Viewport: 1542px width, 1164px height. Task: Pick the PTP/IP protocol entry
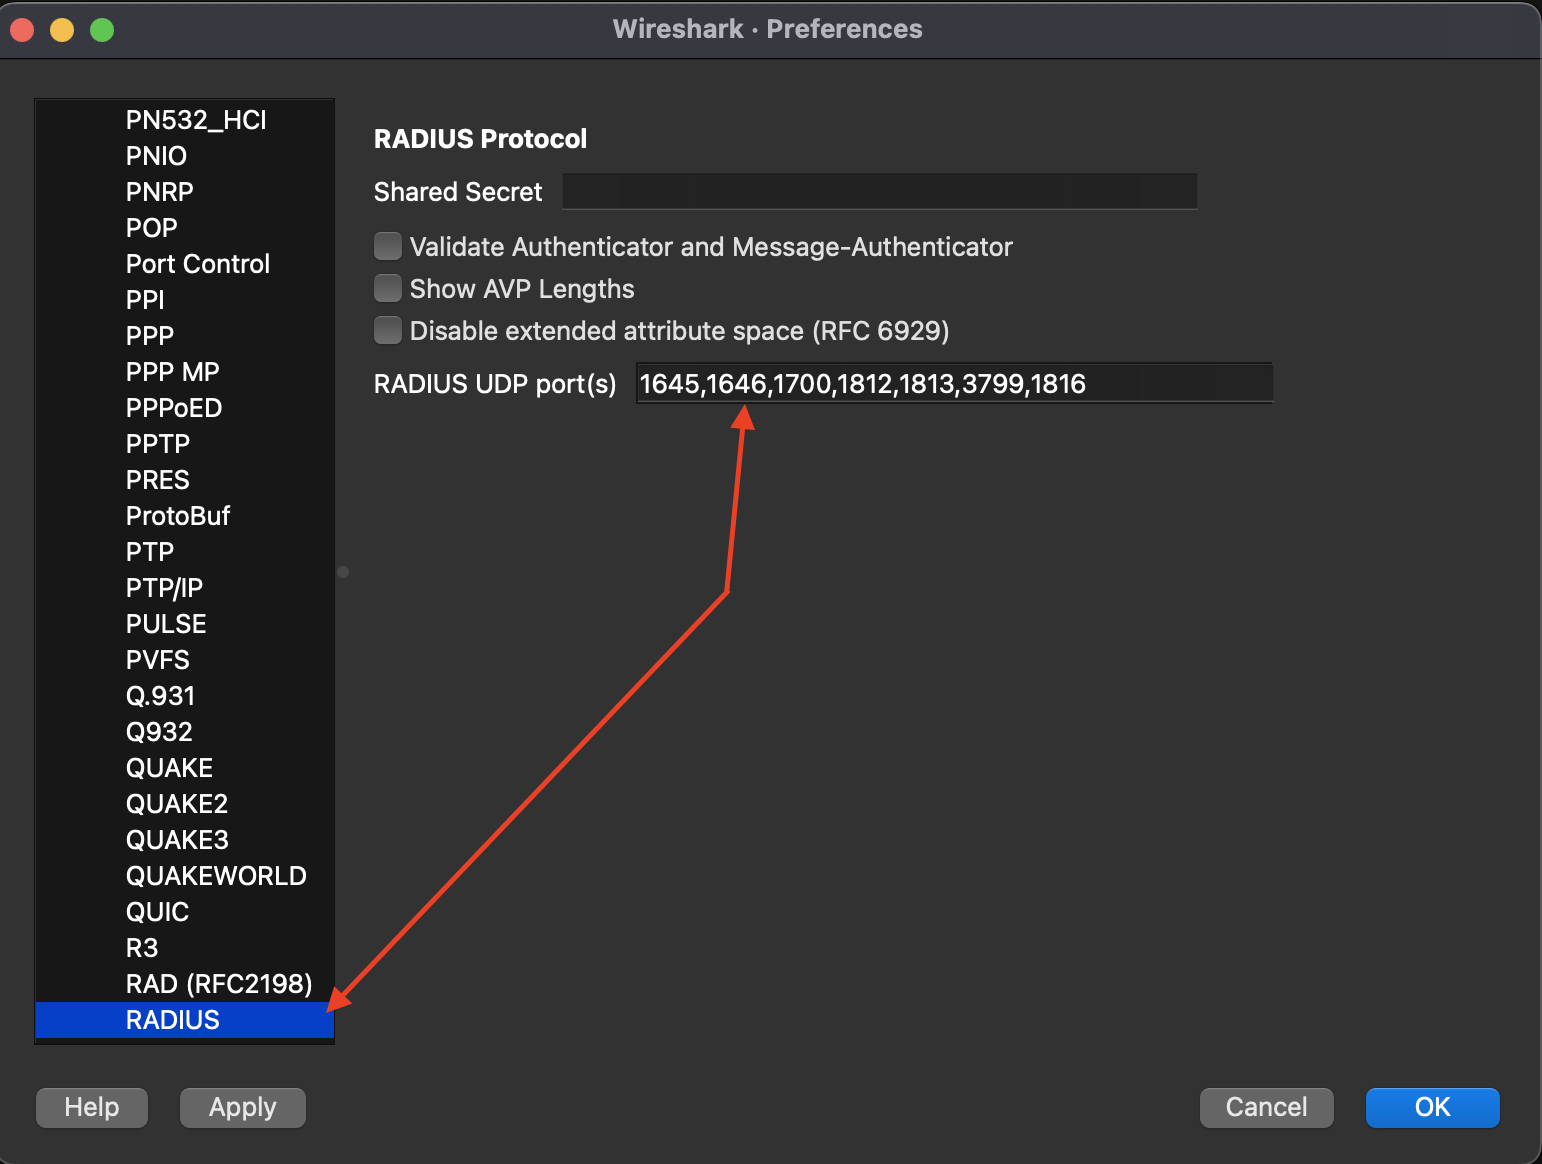coord(164,588)
